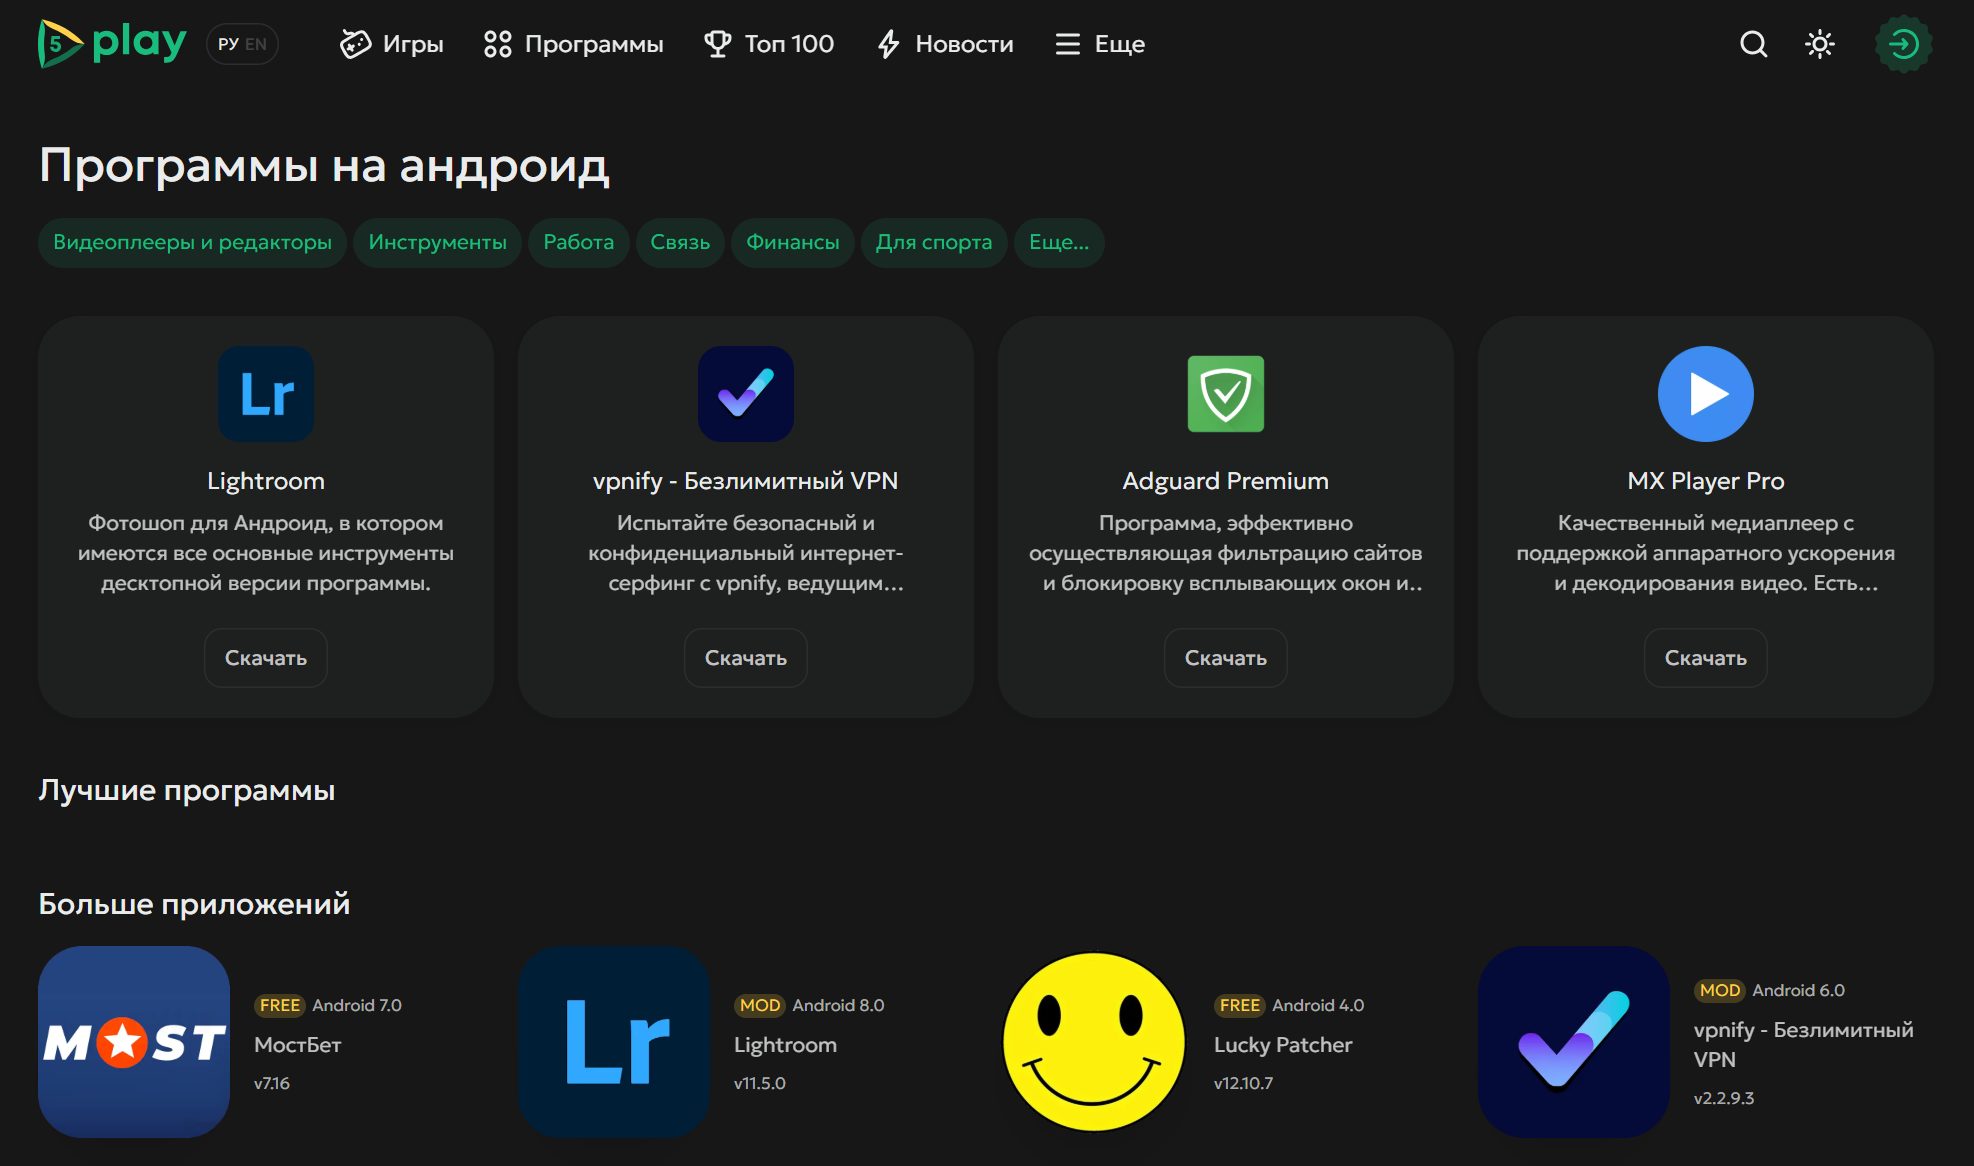Click the v7.16 version of МостБет
The image size is (1974, 1166).
(272, 1083)
